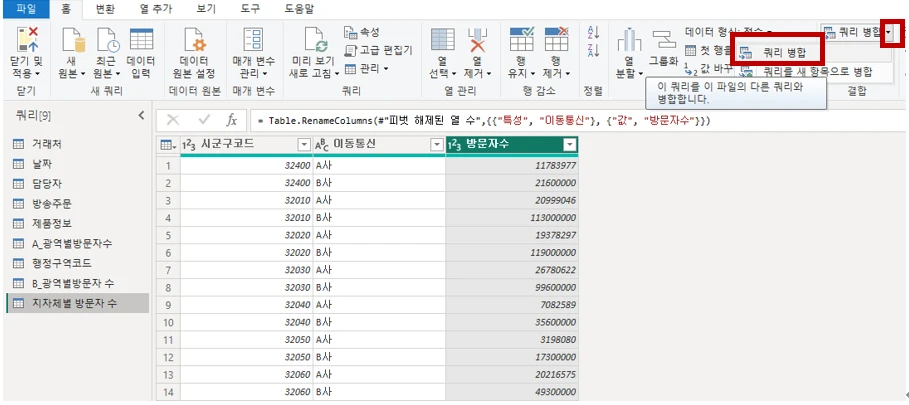Click Use First Row as Headers (첫 행) icon
Image resolution: width=909 pixels, height=405 pixels.
click(690, 50)
